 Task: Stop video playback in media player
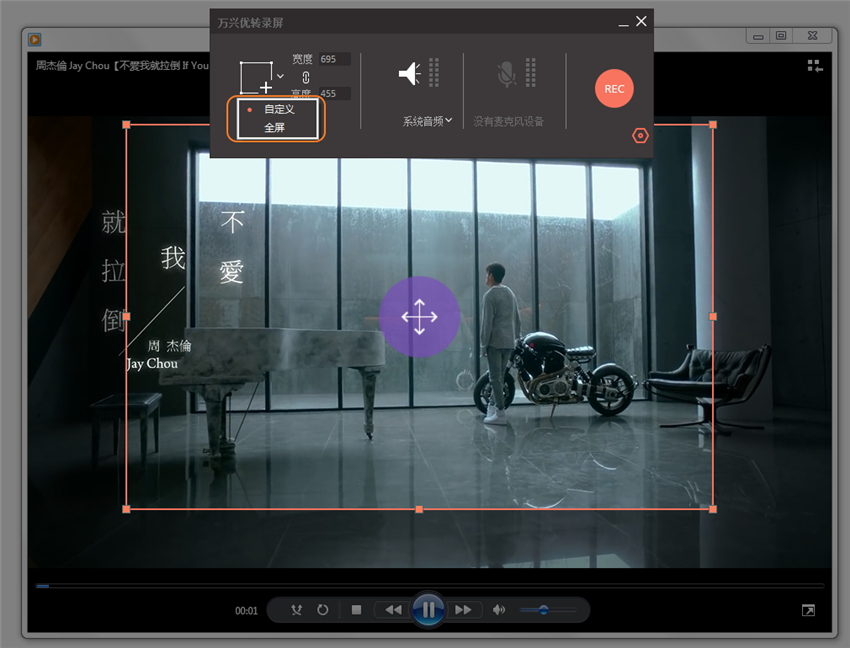(x=356, y=610)
